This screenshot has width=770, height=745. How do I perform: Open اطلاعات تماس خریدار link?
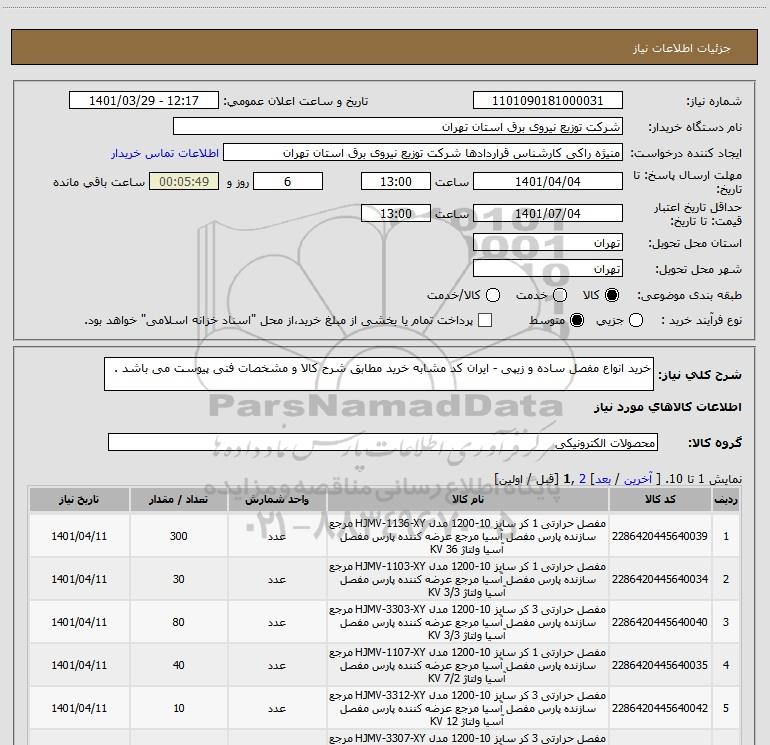click(165, 153)
